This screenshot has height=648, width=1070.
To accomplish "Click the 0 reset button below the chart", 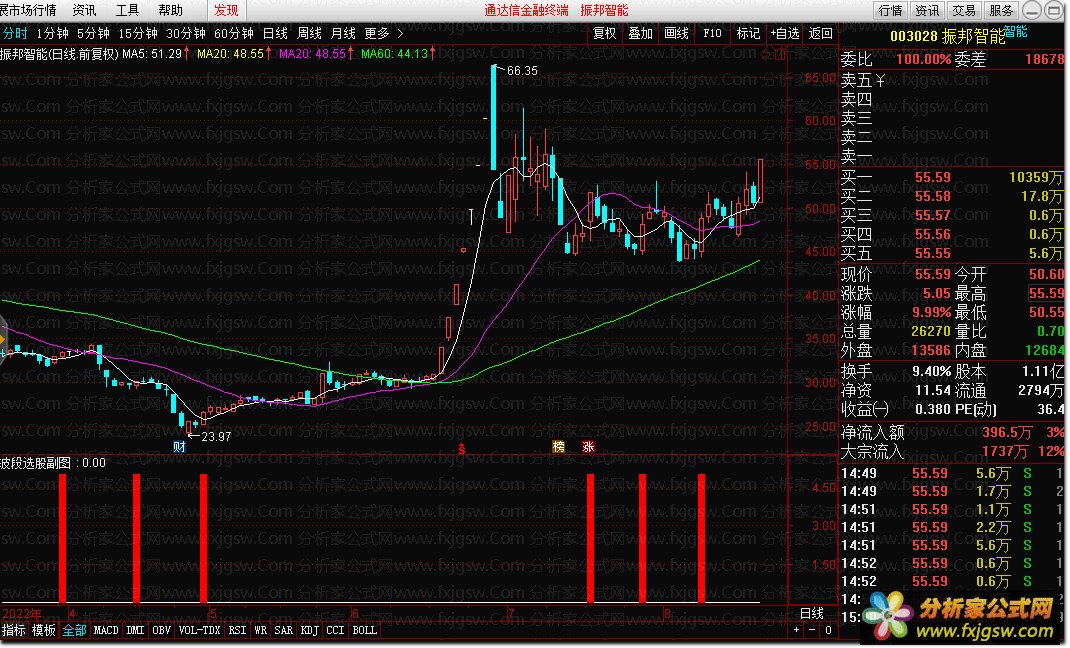I will (828, 631).
